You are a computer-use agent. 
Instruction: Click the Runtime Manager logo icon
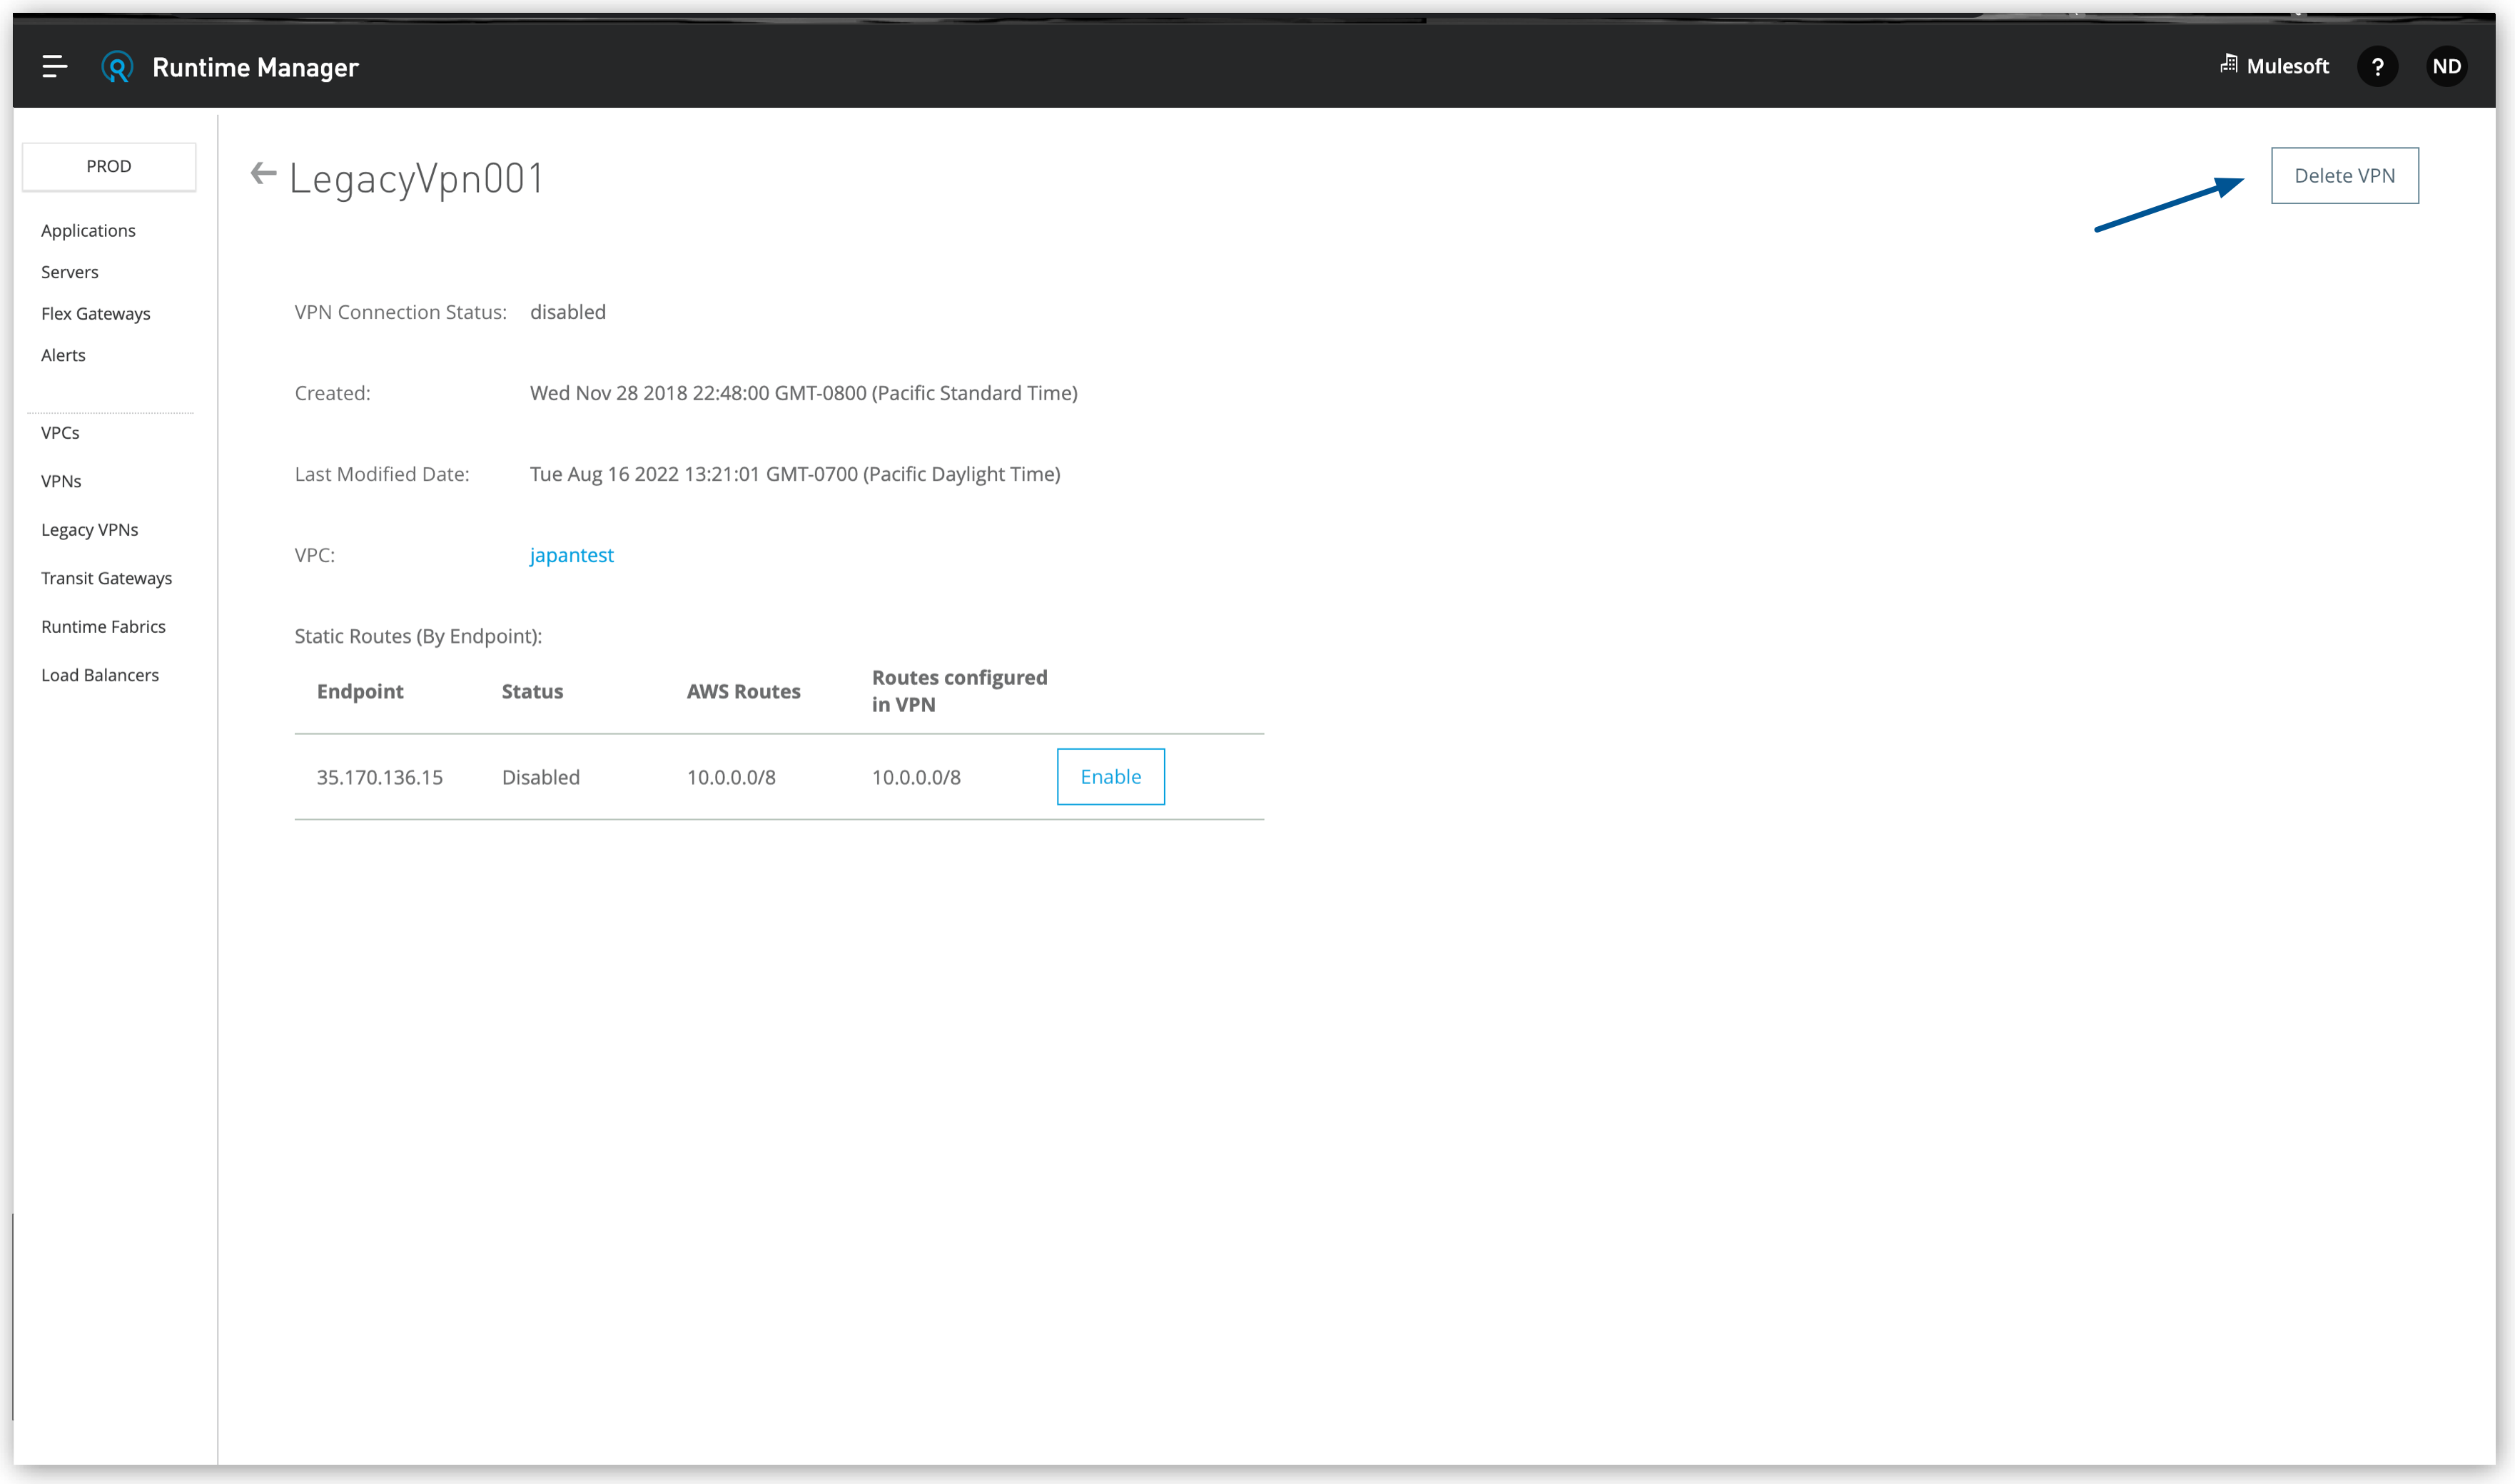tap(117, 67)
